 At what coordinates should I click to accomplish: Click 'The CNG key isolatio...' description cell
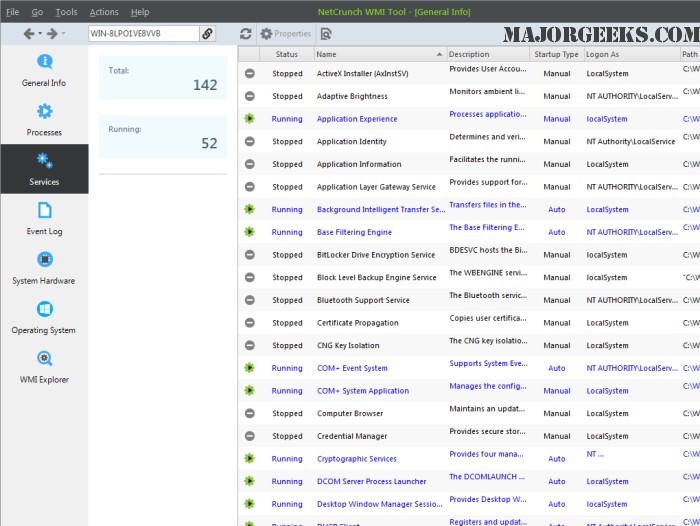(488, 341)
